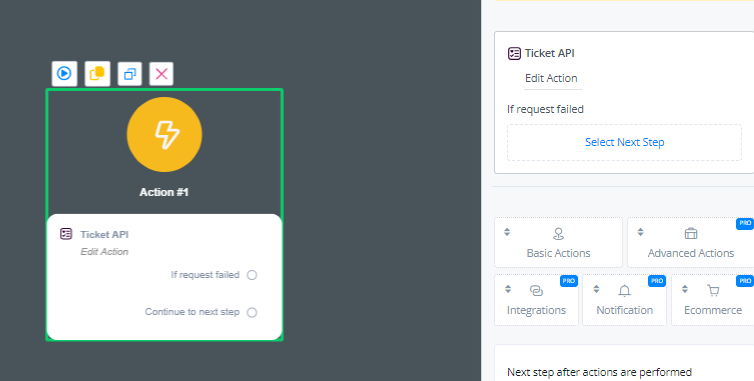754x381 pixels.
Task: Click the PRO badge on Advanced Actions
Action: pos(745,223)
